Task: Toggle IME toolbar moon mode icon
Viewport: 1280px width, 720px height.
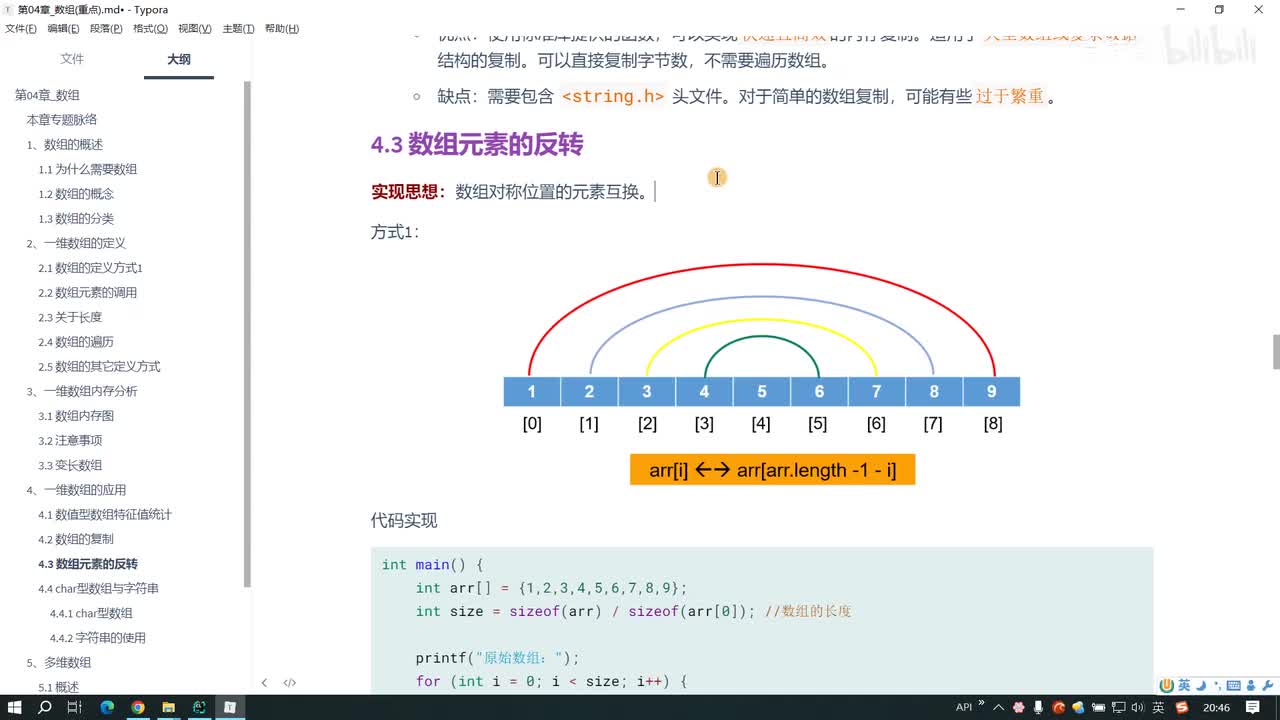Action: point(1201,685)
